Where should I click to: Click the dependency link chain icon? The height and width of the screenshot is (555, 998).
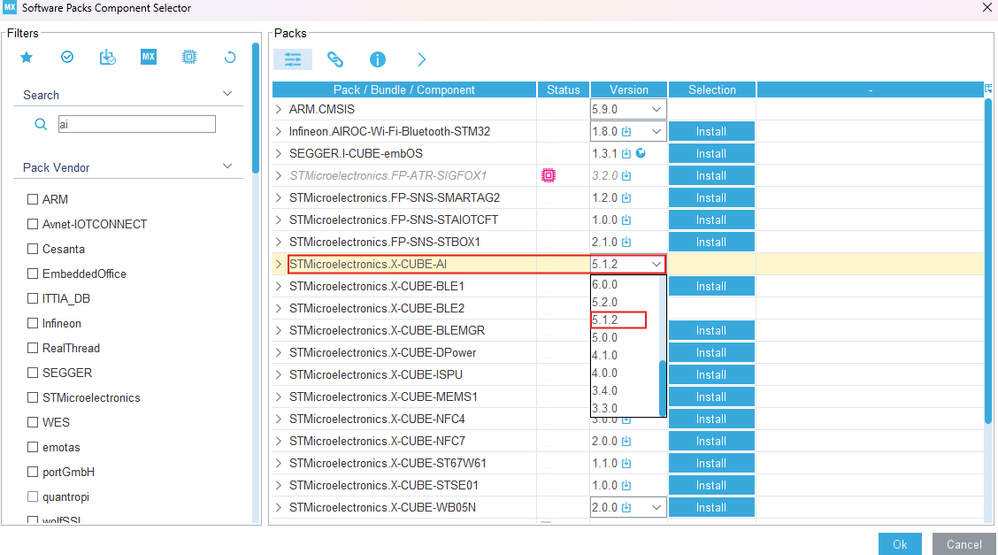(x=335, y=59)
